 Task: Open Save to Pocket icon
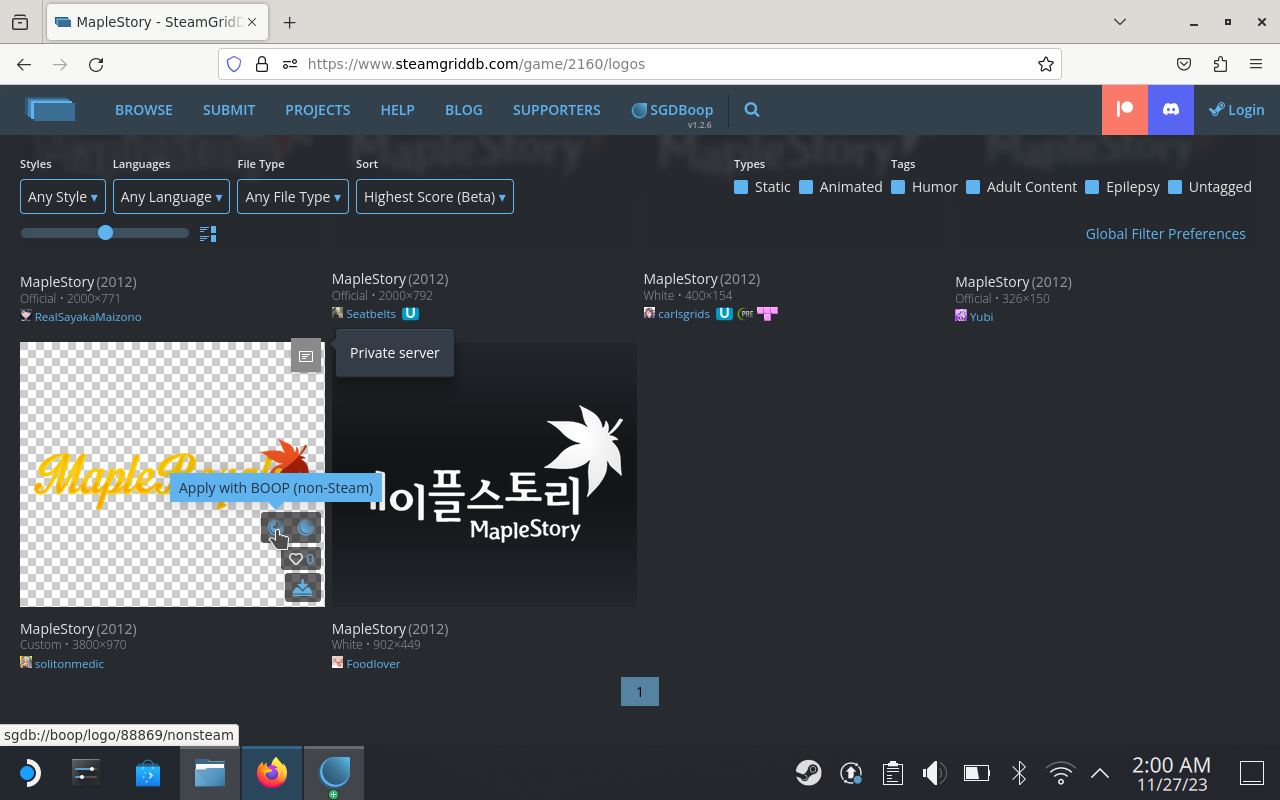[x=1184, y=64]
